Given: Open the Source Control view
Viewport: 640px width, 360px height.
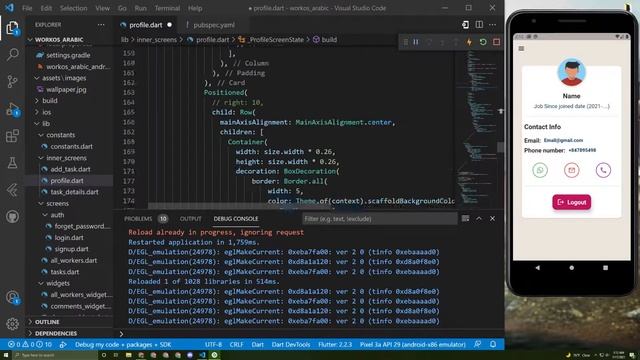Looking at the screenshot, I should (12, 81).
